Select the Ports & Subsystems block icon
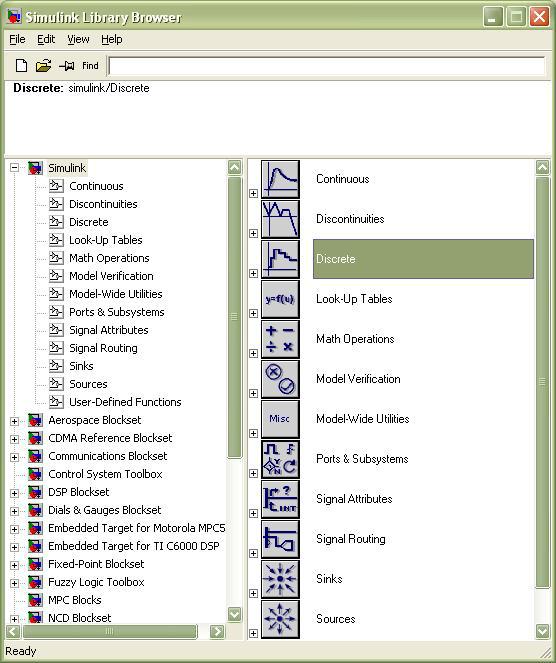Screen dimensions: 556x663 click(x=280, y=459)
